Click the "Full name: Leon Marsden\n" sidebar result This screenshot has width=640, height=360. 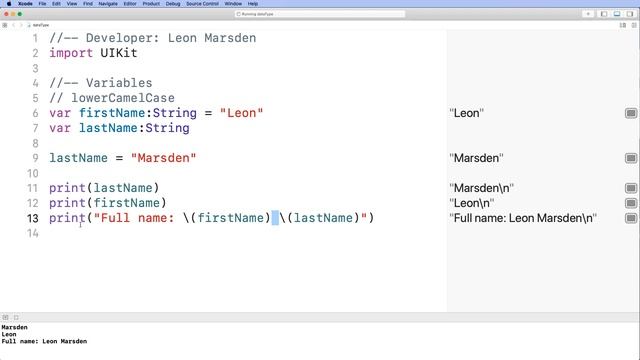click(x=523, y=218)
